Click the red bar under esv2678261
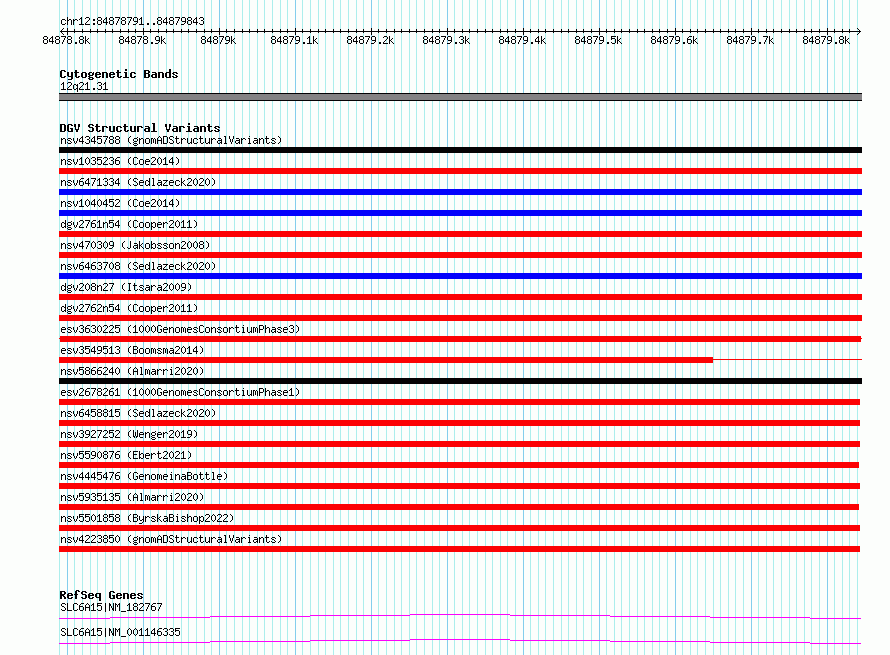 pos(460,402)
